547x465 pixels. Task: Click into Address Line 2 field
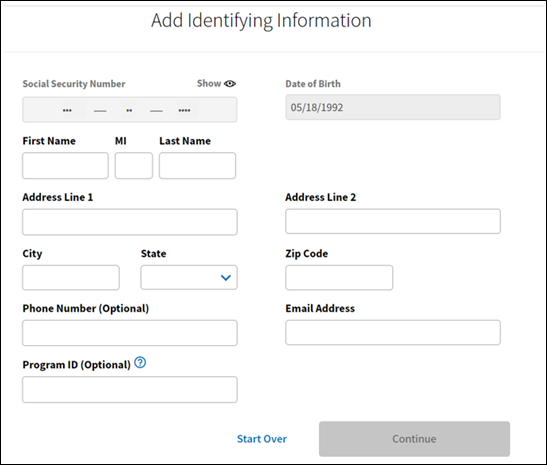coord(393,222)
